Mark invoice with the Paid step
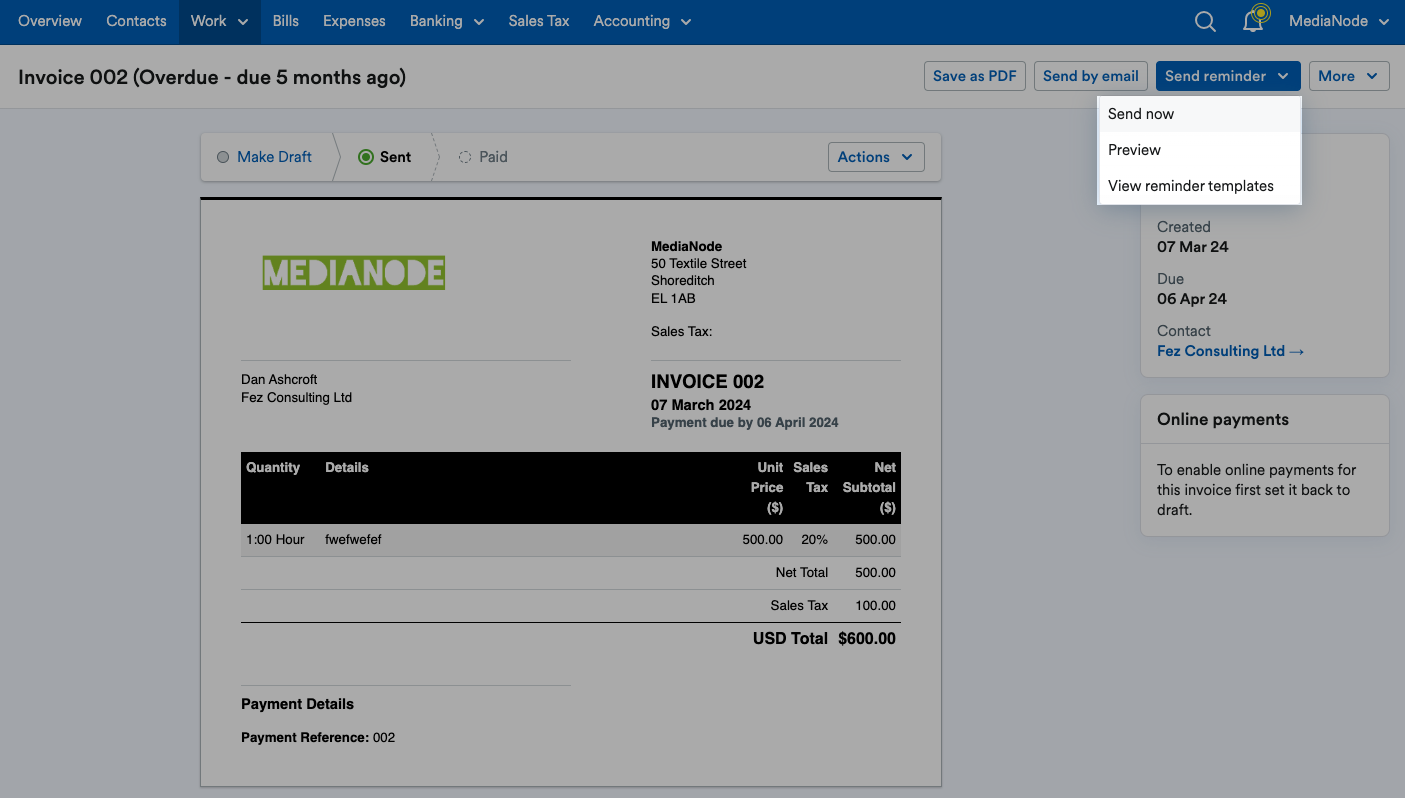The height and width of the screenshot is (798, 1405). [x=483, y=157]
